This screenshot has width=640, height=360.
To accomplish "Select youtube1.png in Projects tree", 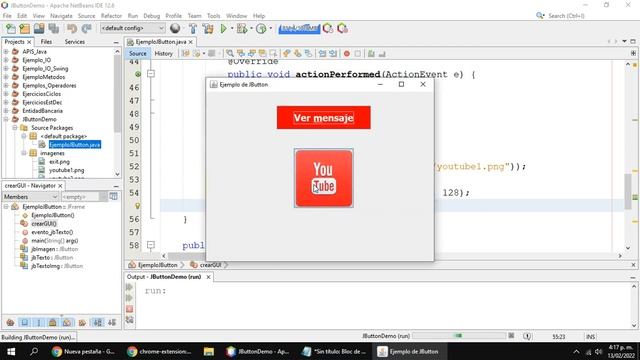I will point(67,170).
